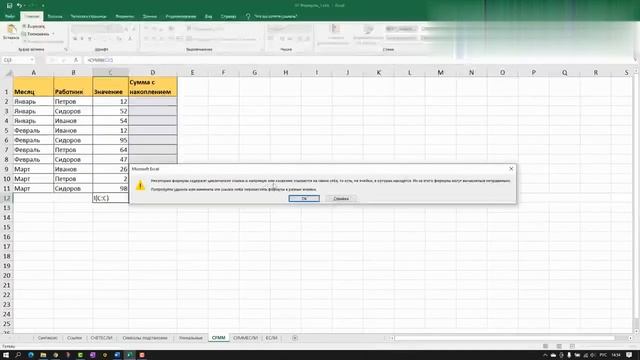Open the Формулы ribbon tab
The width and height of the screenshot is (640, 360).
[124, 16]
